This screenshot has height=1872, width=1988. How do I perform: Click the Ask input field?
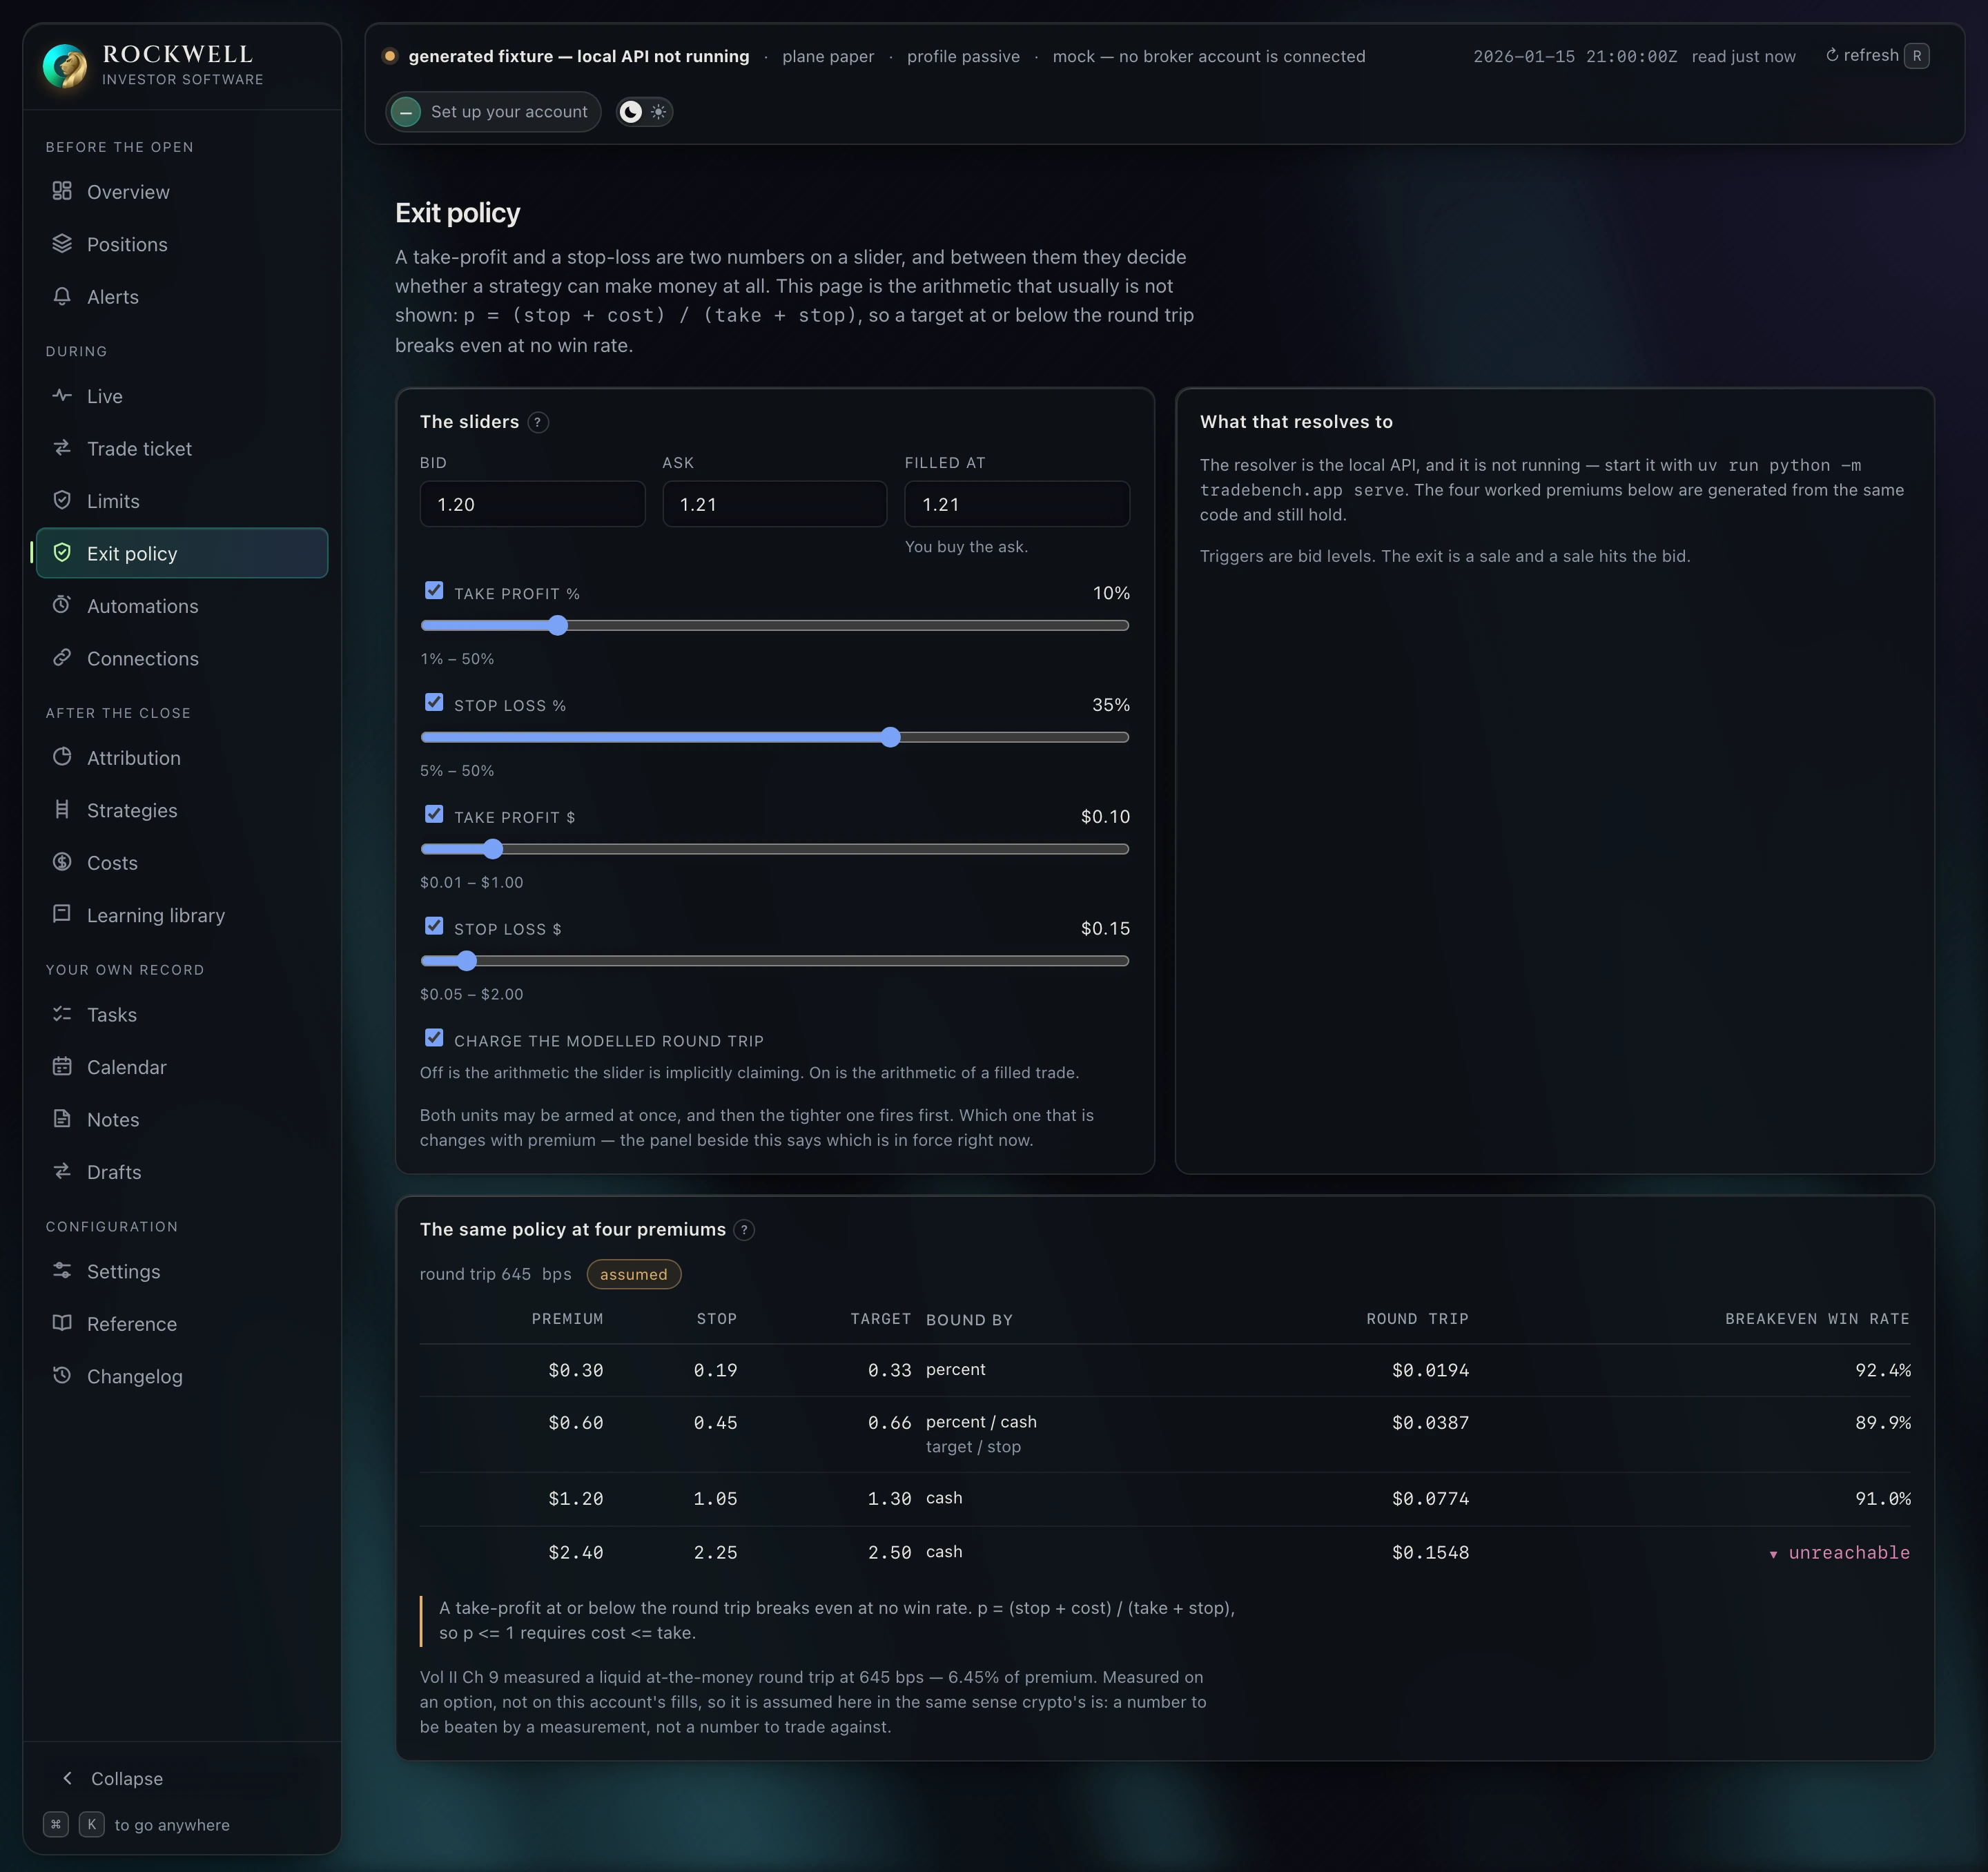(x=775, y=504)
